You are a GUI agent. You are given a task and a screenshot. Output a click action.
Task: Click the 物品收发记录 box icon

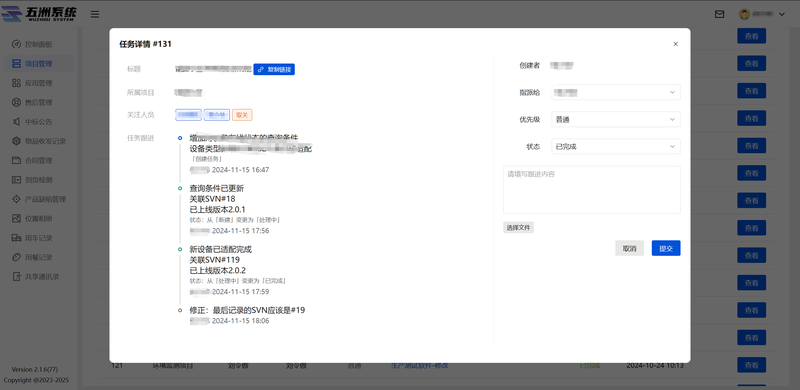pos(16,141)
